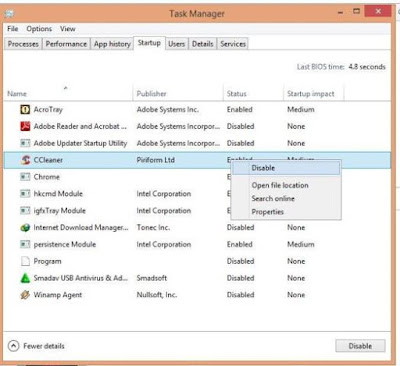Click the Winamp Agent icon
The image size is (400, 366).
(x=25, y=295)
